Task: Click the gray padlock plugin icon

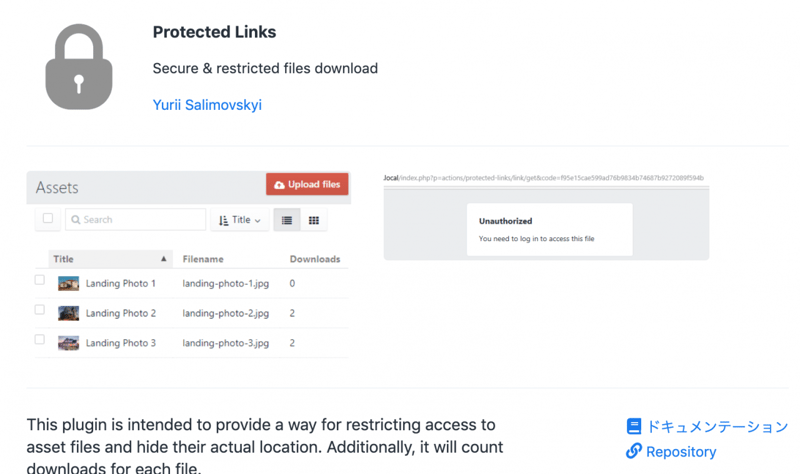Action: [79, 66]
